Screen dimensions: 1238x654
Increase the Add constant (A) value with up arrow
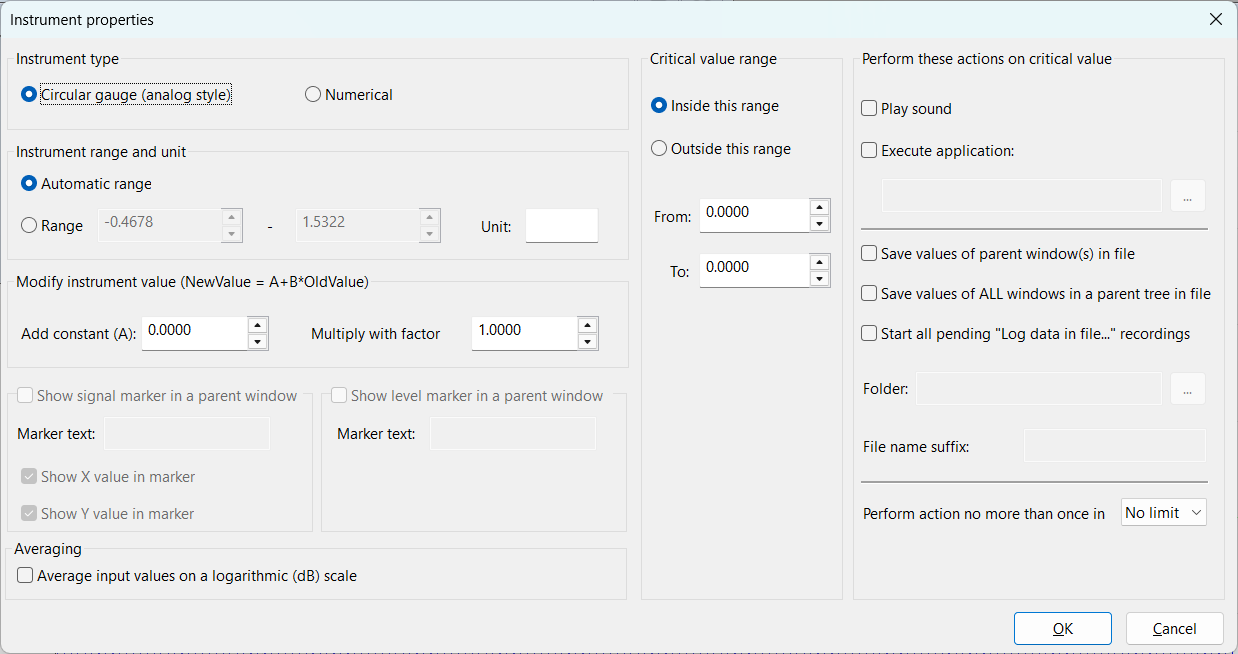pos(257,325)
